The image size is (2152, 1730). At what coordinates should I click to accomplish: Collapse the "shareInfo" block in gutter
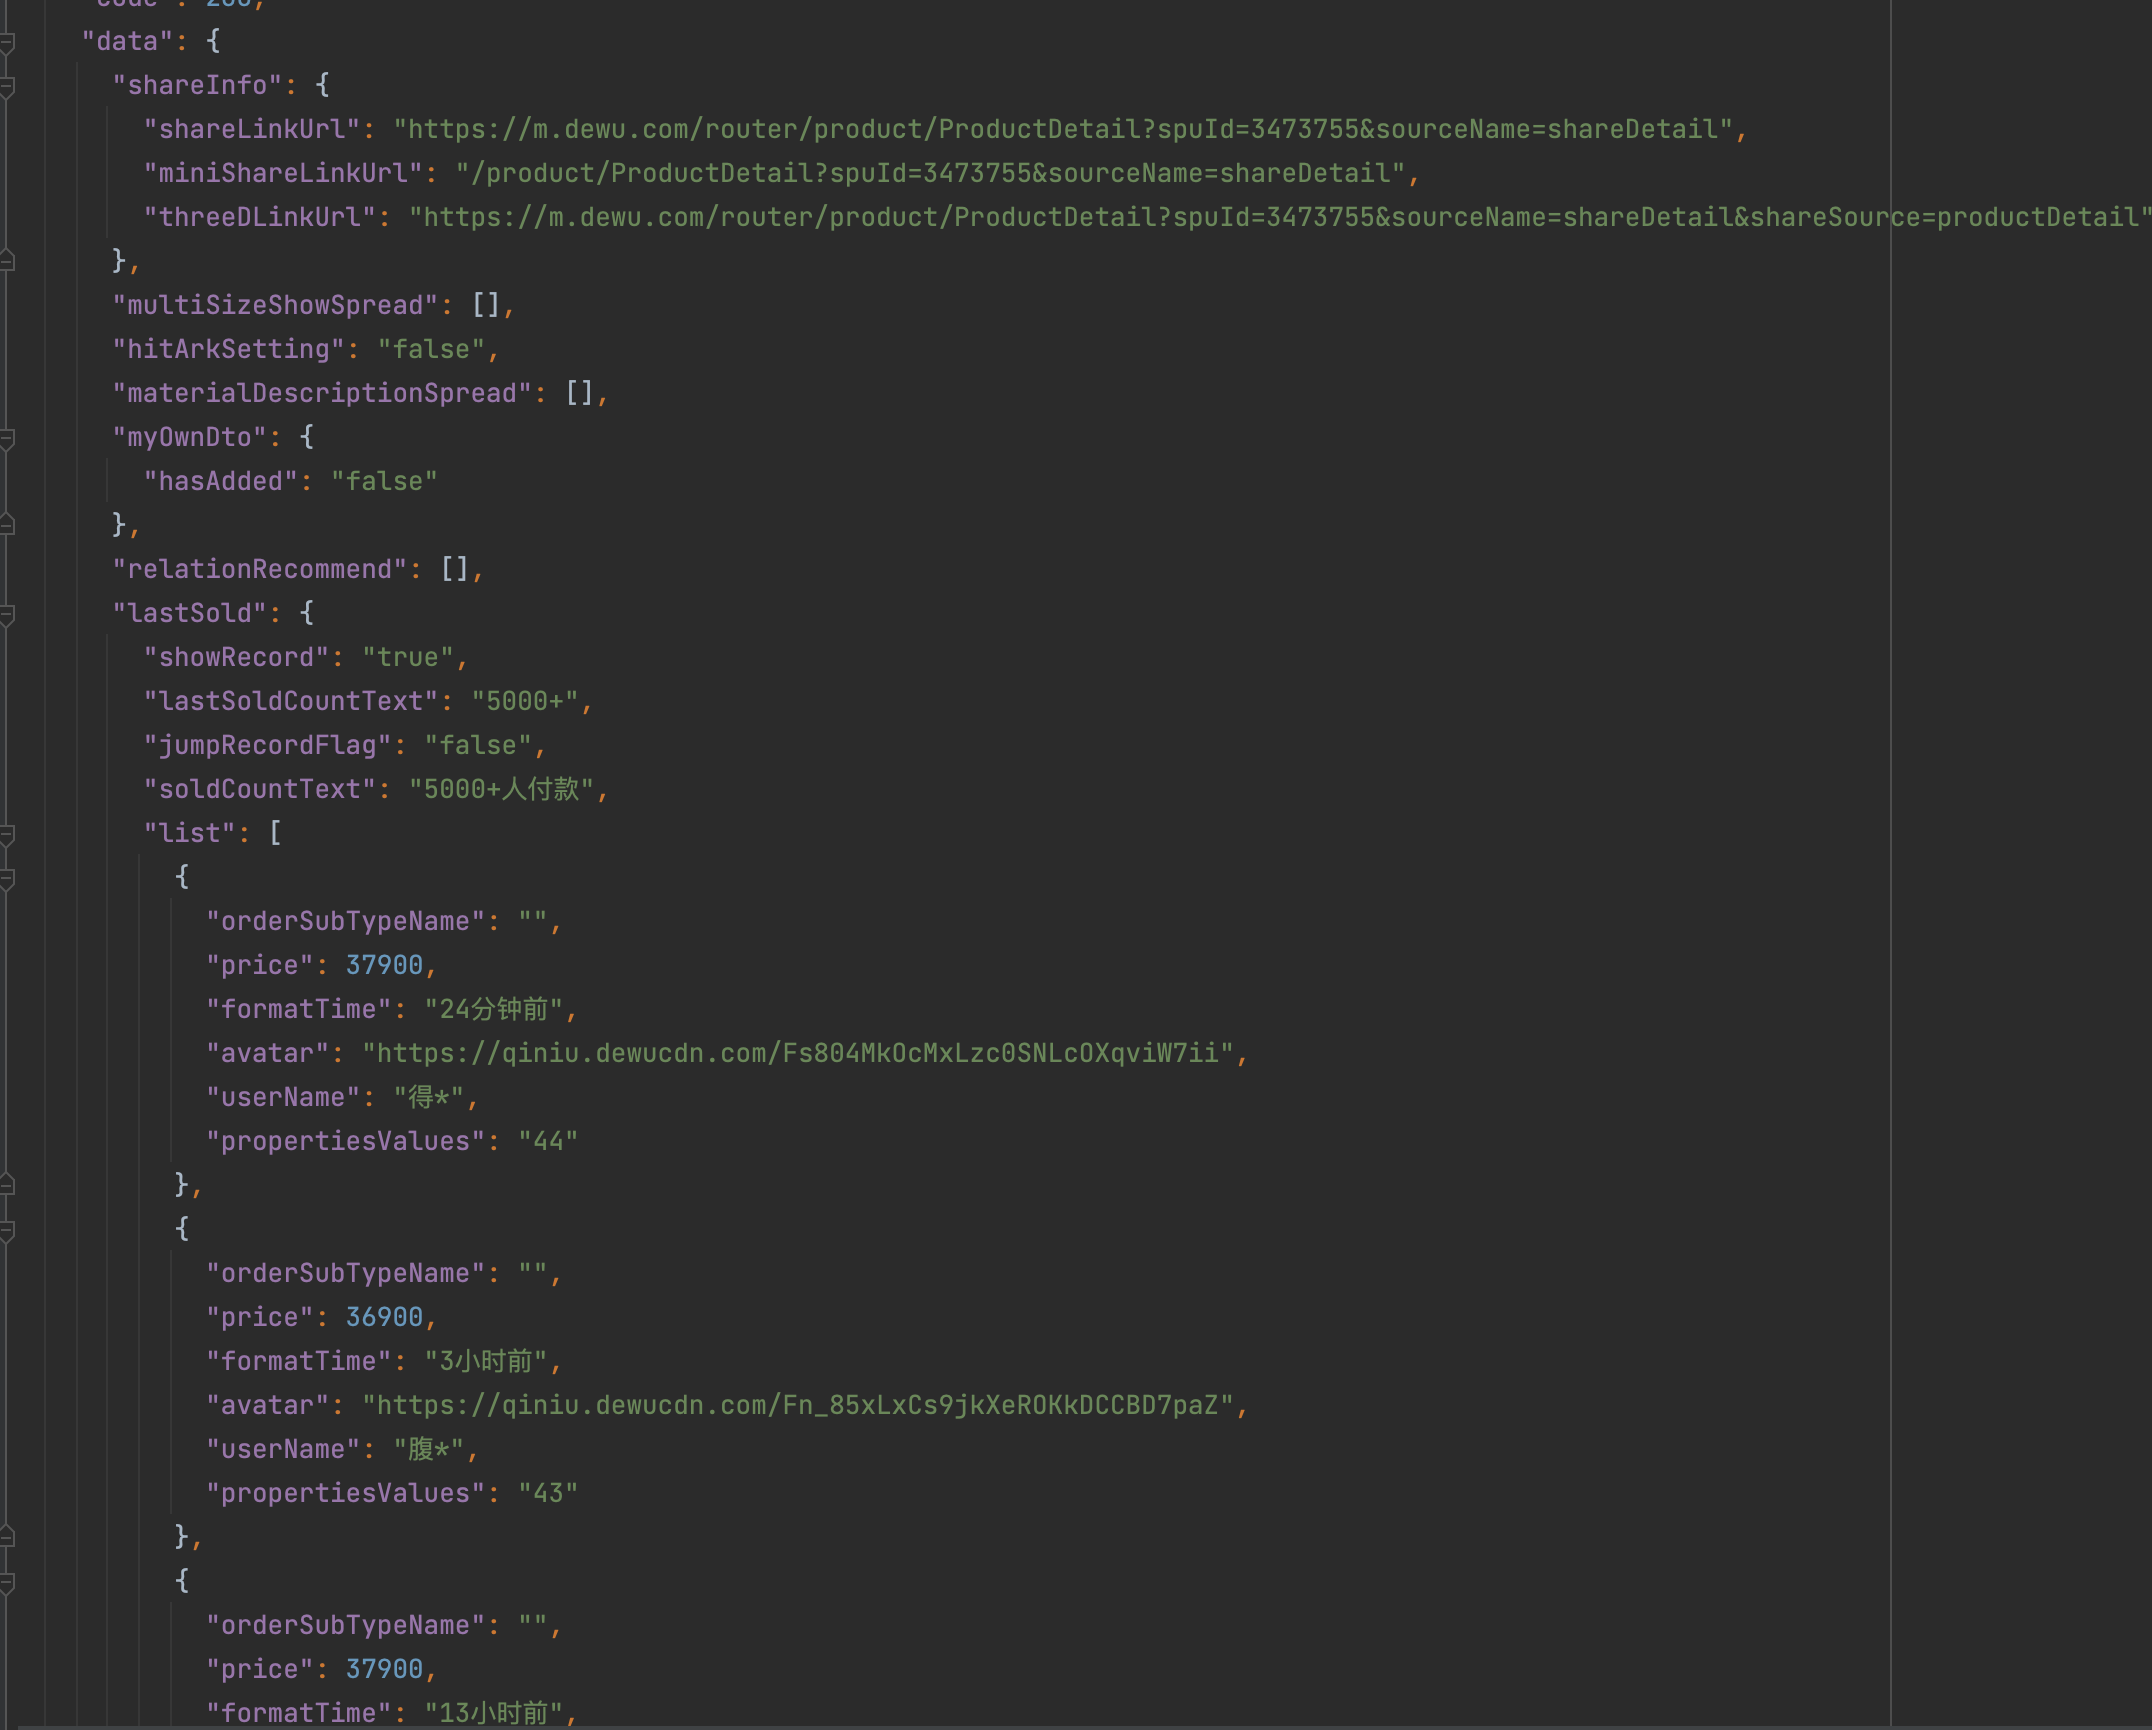[x=7, y=86]
